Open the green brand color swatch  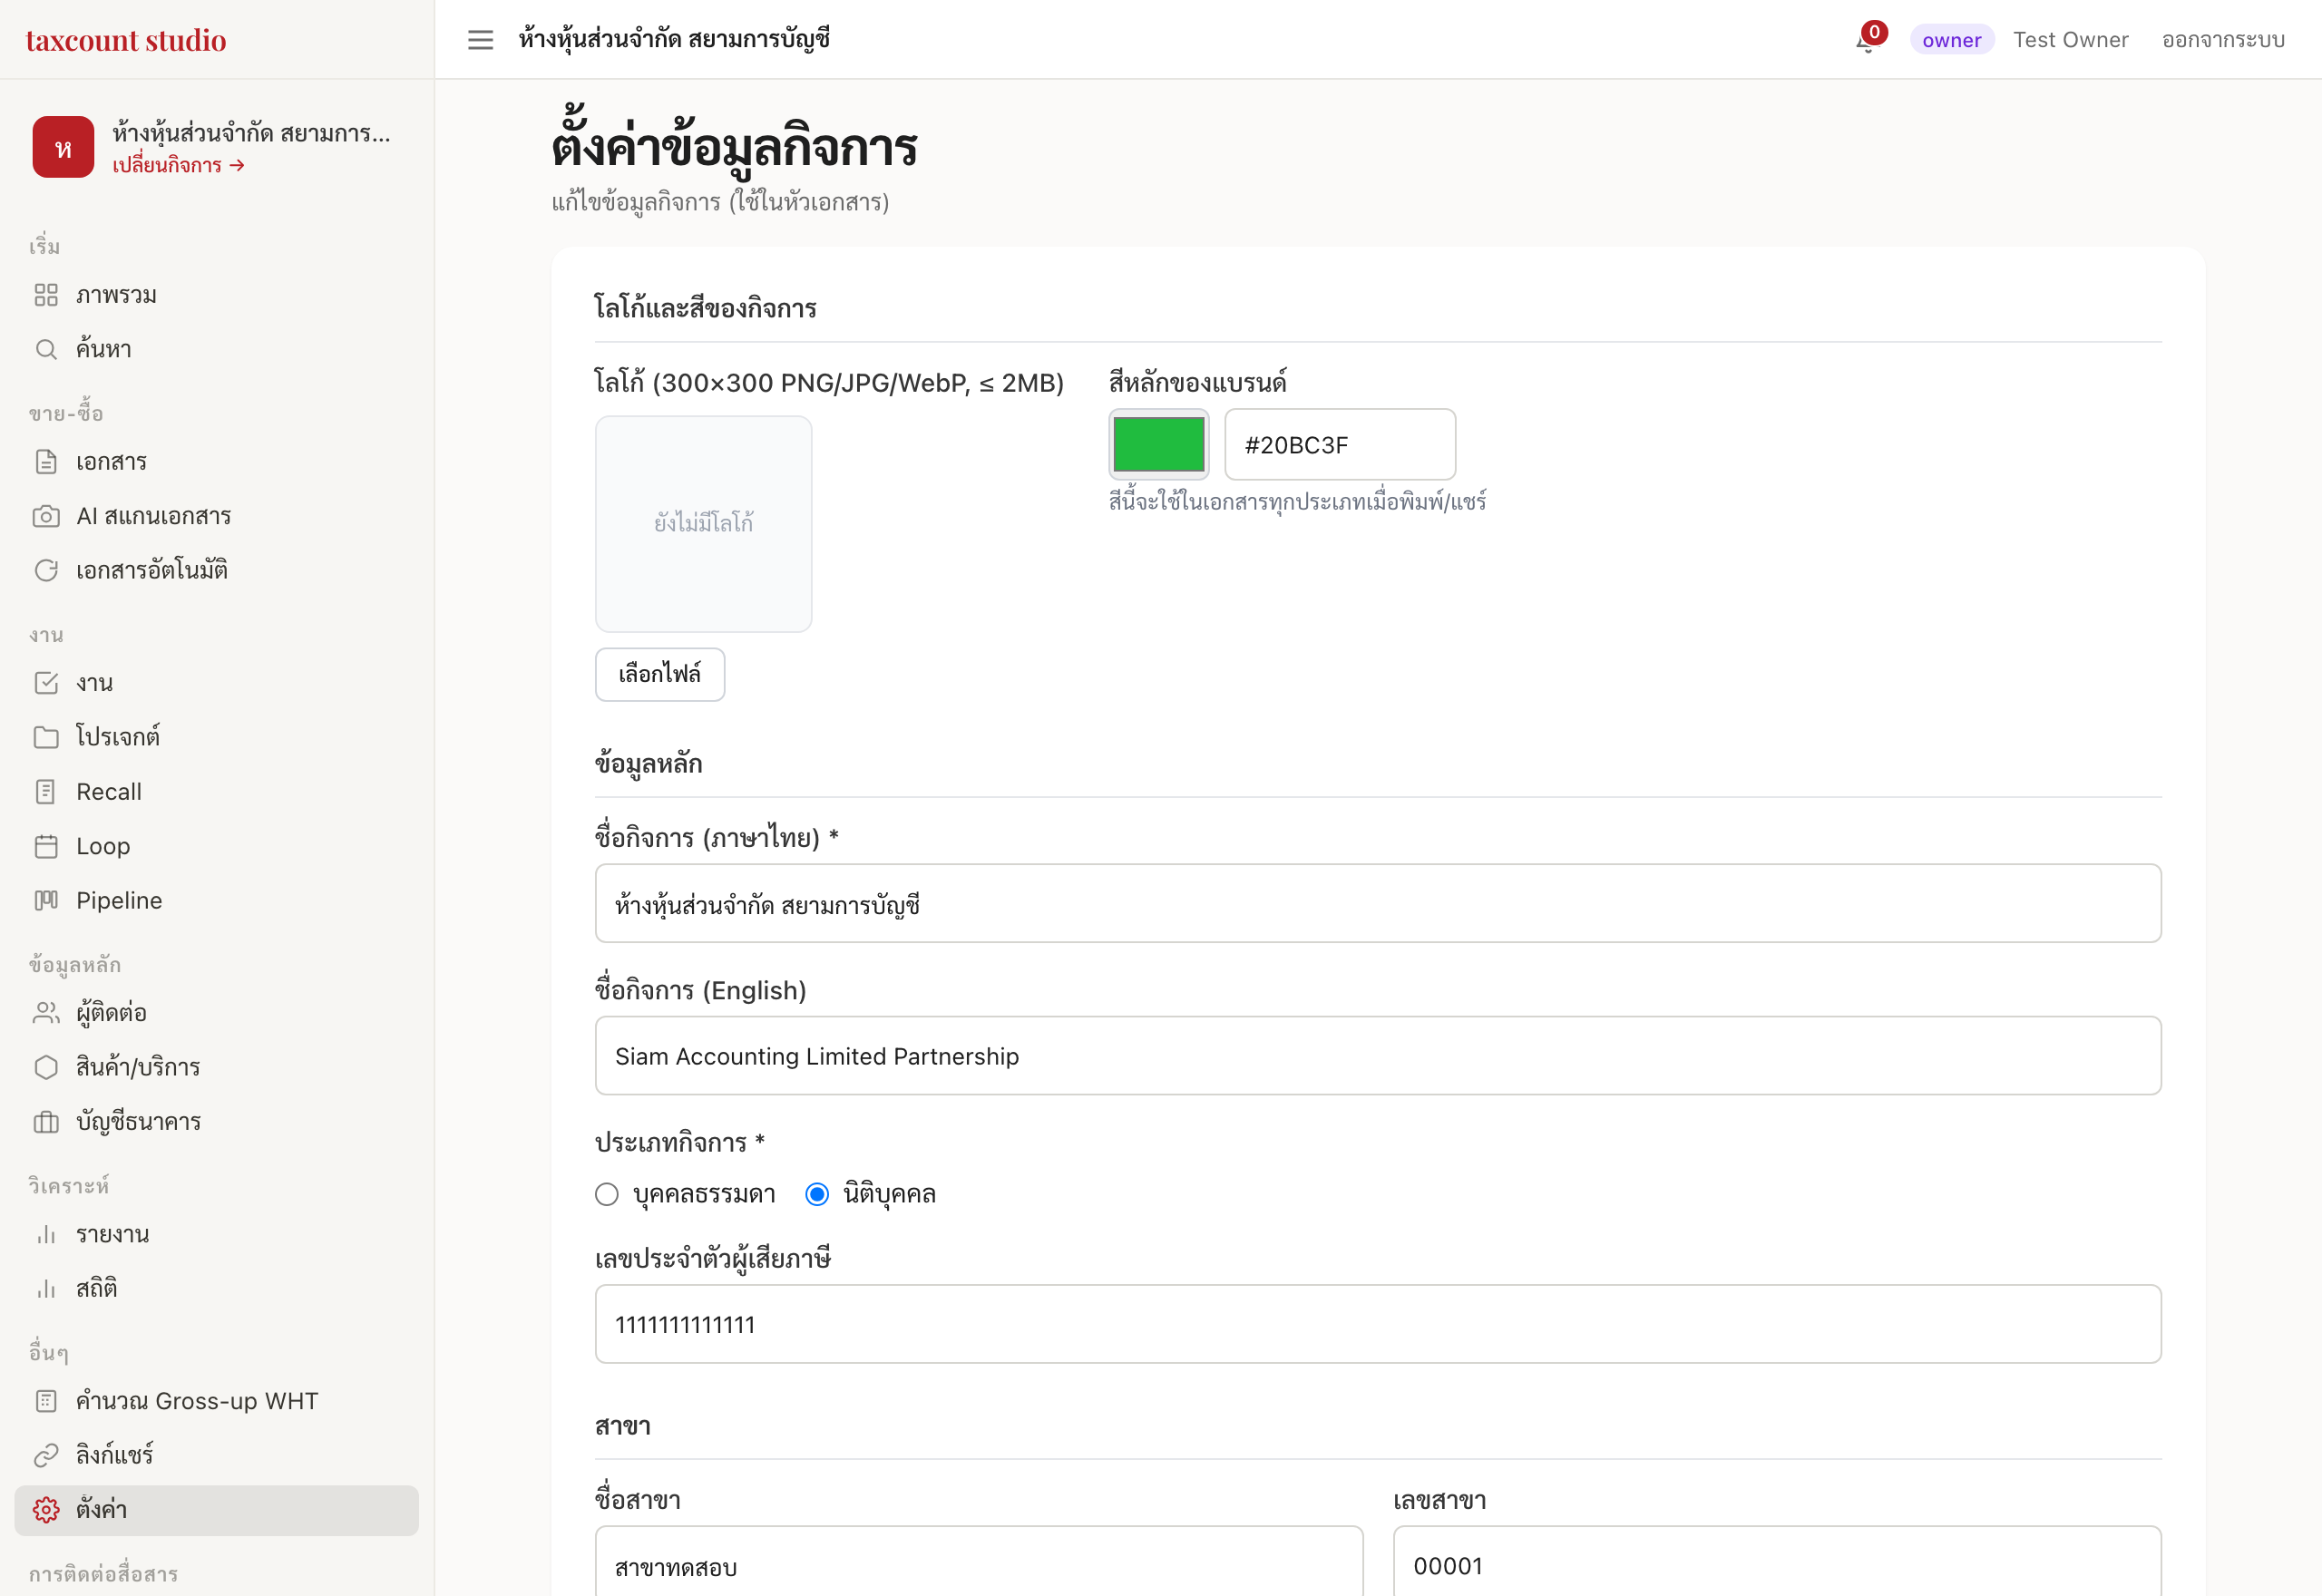tap(1159, 444)
